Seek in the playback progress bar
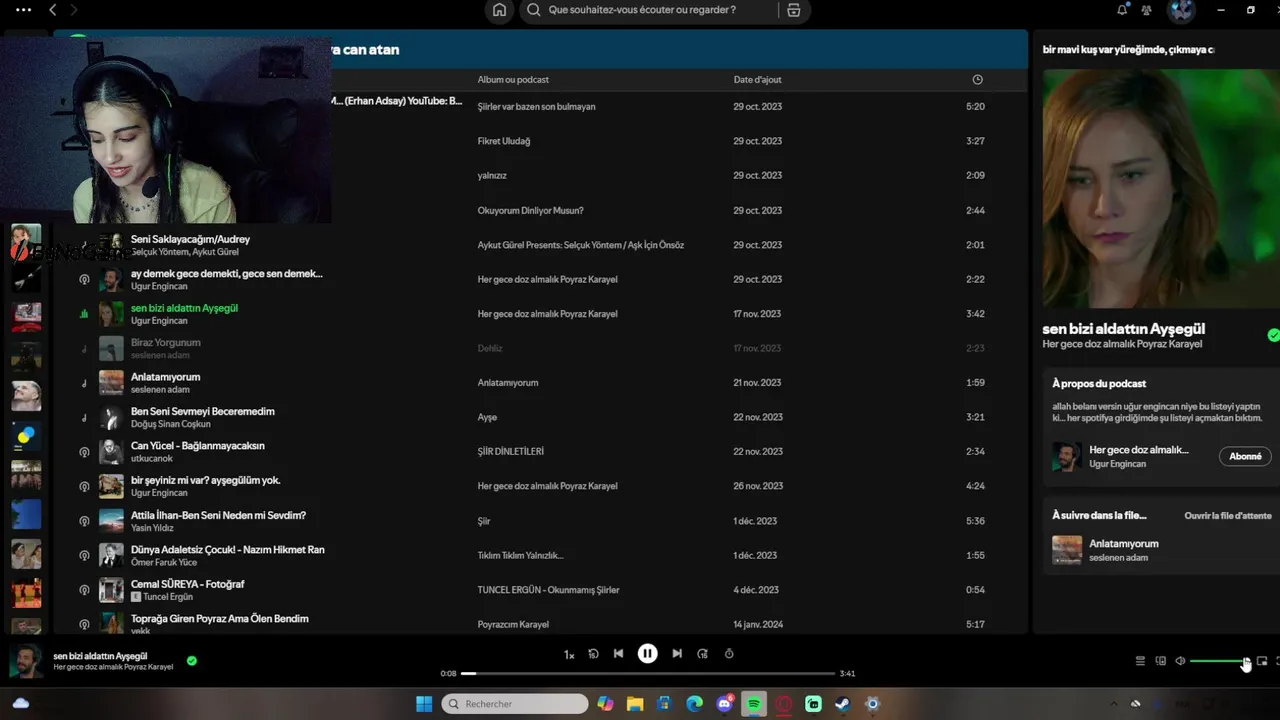1280x720 pixels. [x=648, y=673]
